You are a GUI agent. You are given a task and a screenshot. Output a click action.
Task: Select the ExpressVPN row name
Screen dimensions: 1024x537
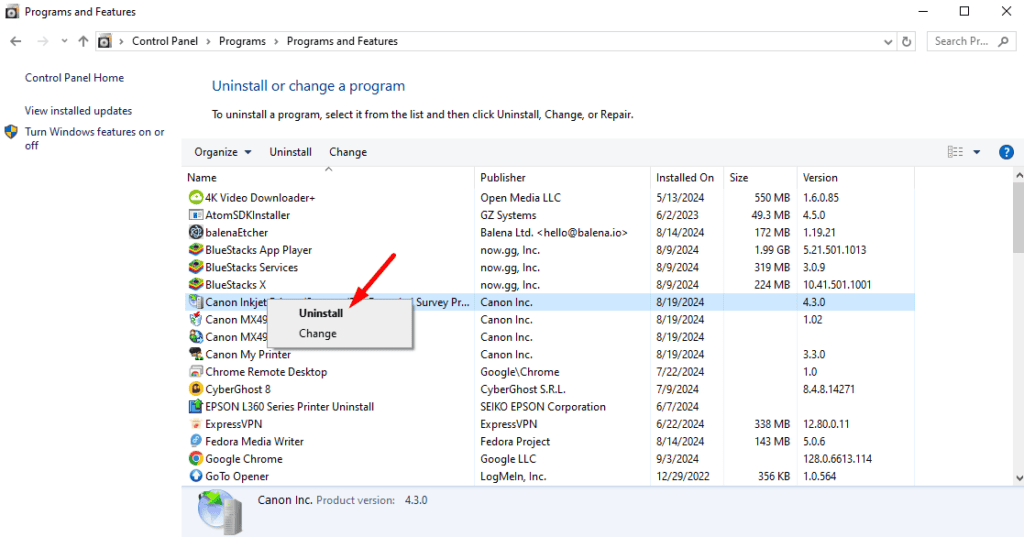[233, 424]
